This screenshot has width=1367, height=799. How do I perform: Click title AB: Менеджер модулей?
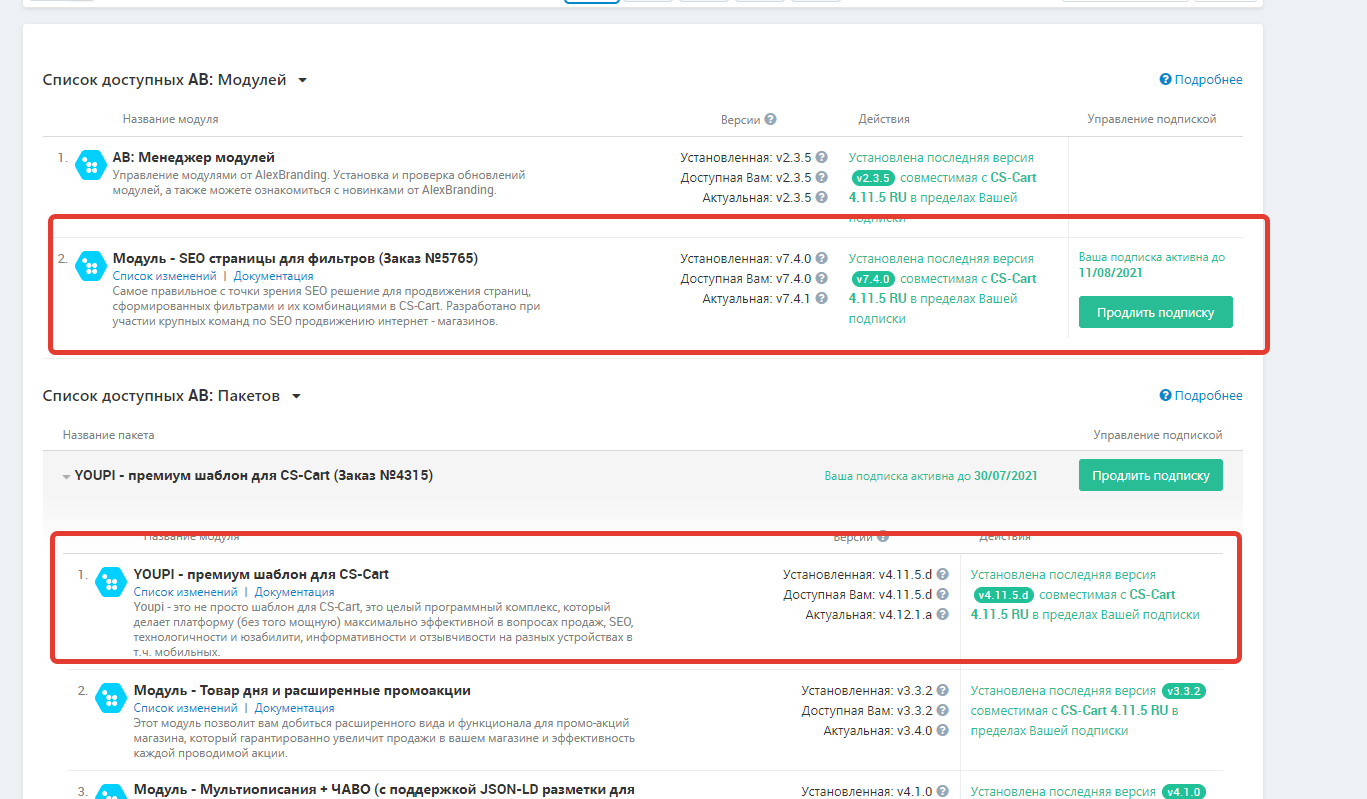point(194,158)
